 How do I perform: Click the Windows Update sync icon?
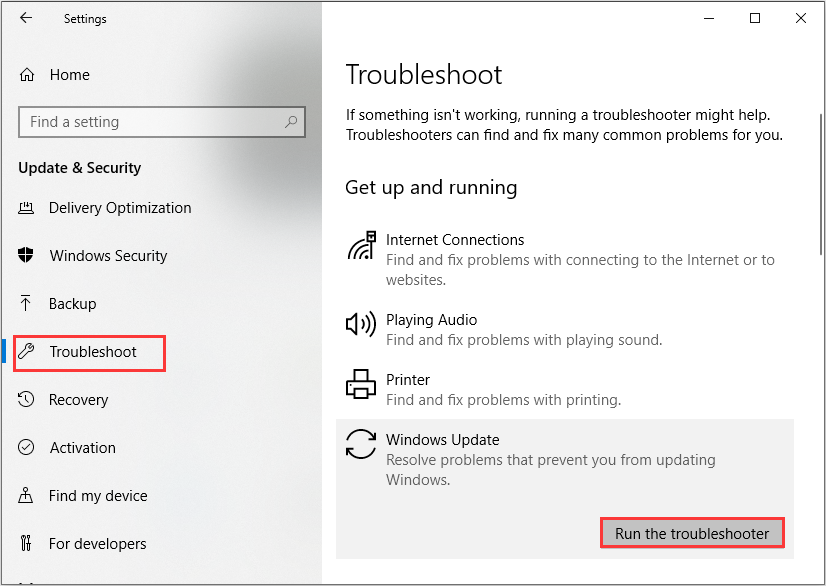(x=361, y=444)
